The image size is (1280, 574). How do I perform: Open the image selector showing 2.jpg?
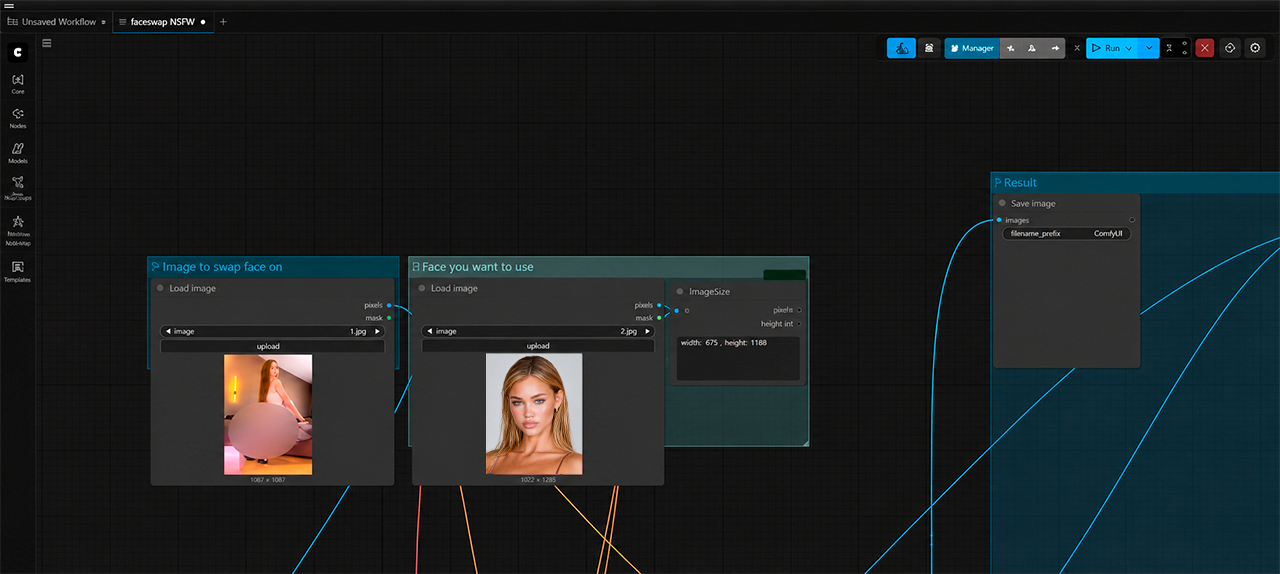[538, 331]
